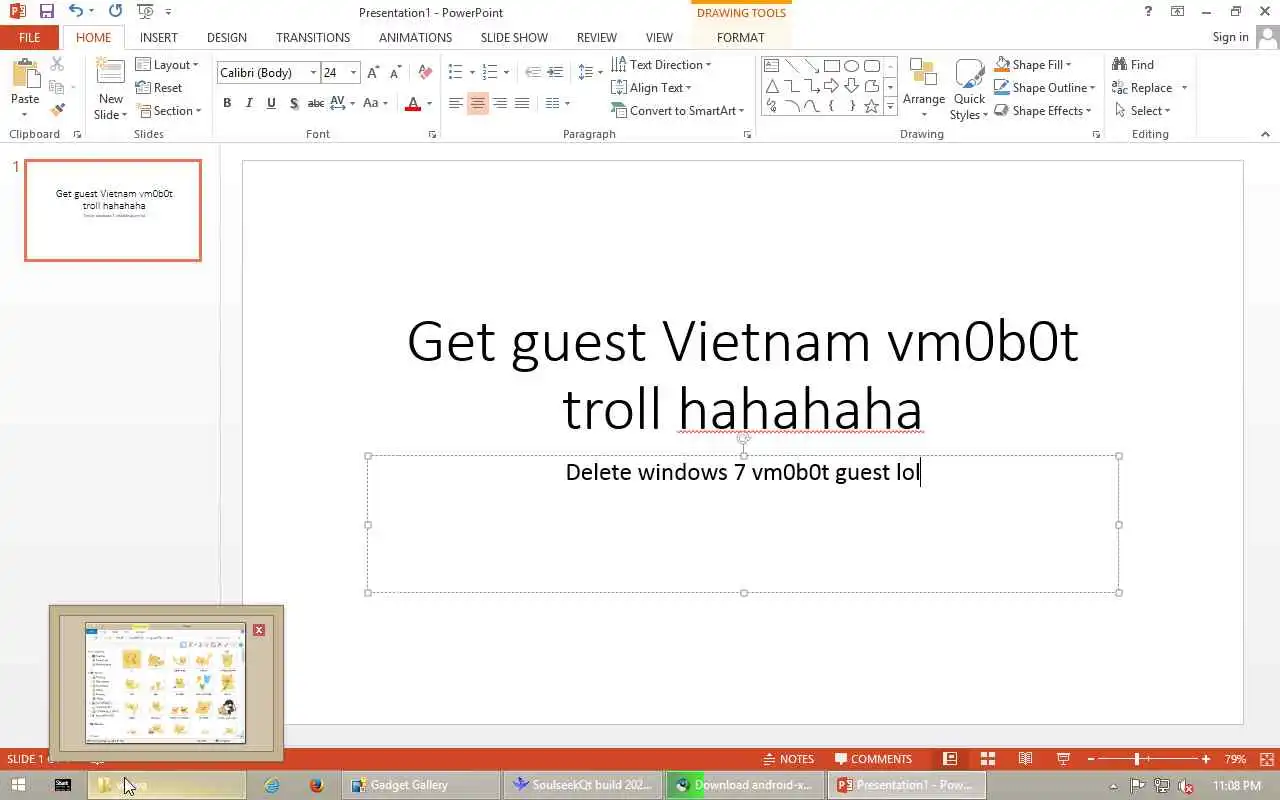1280x800 pixels.
Task: Close the File Explorer taskbar preview
Action: tap(259, 630)
